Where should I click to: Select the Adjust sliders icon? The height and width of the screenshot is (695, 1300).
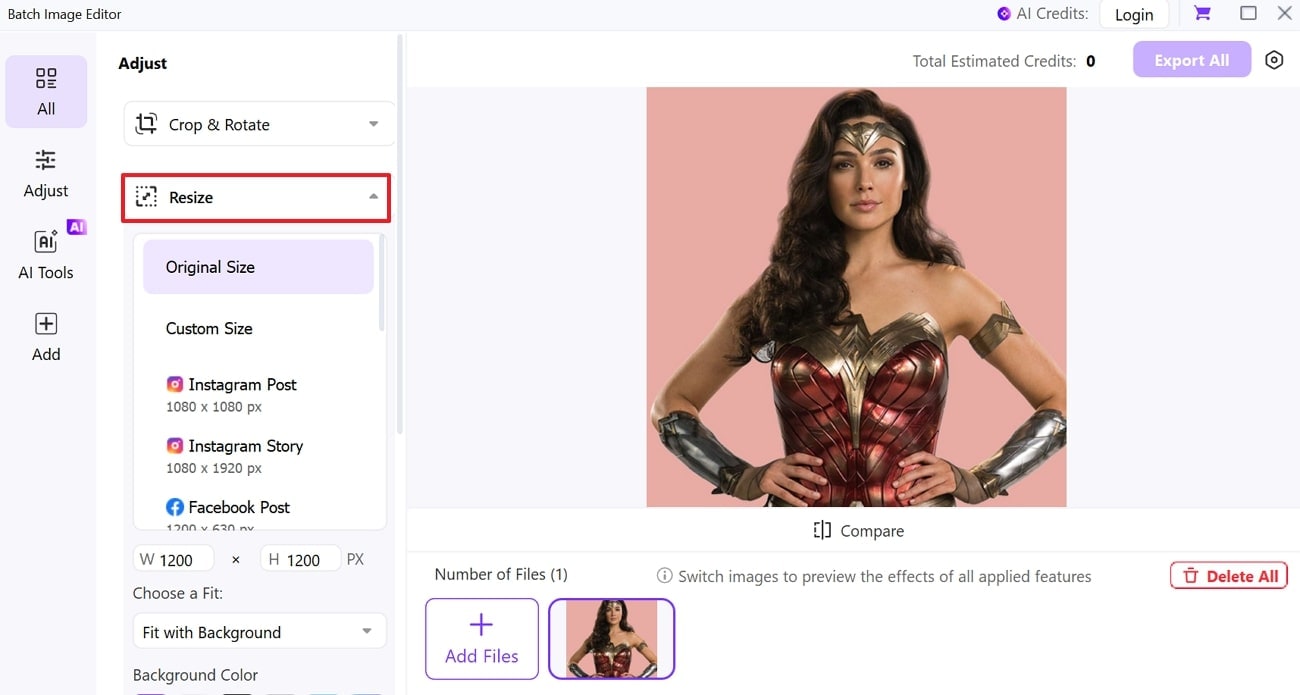[46, 160]
